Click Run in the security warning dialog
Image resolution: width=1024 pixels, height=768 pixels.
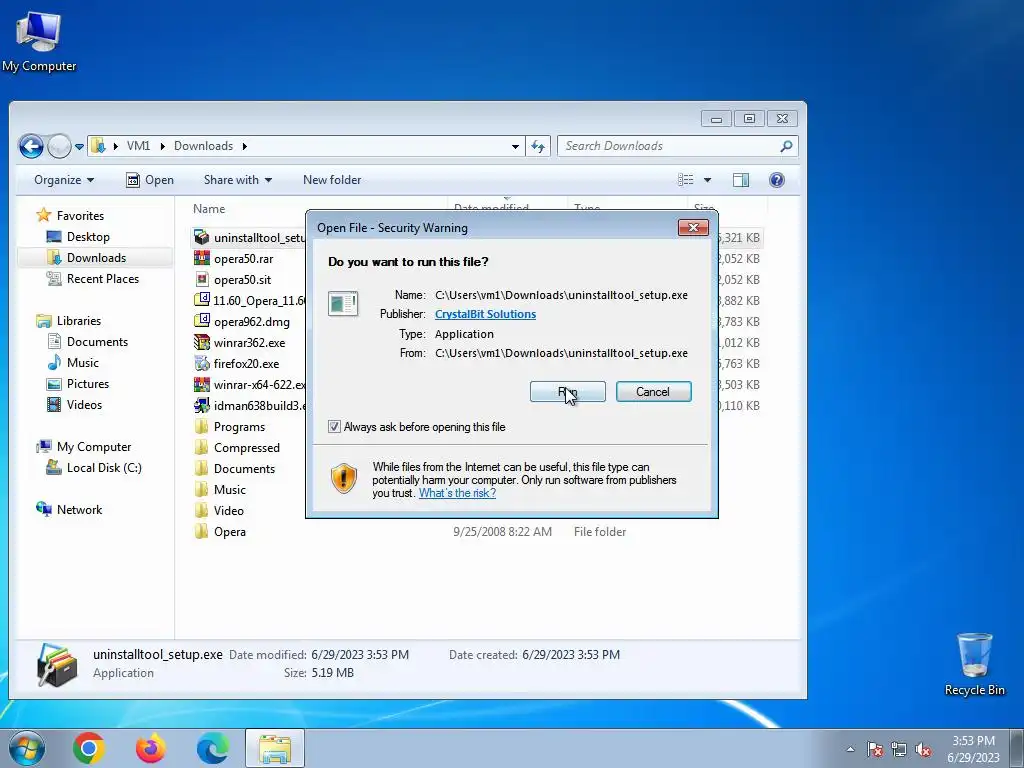[568, 392]
